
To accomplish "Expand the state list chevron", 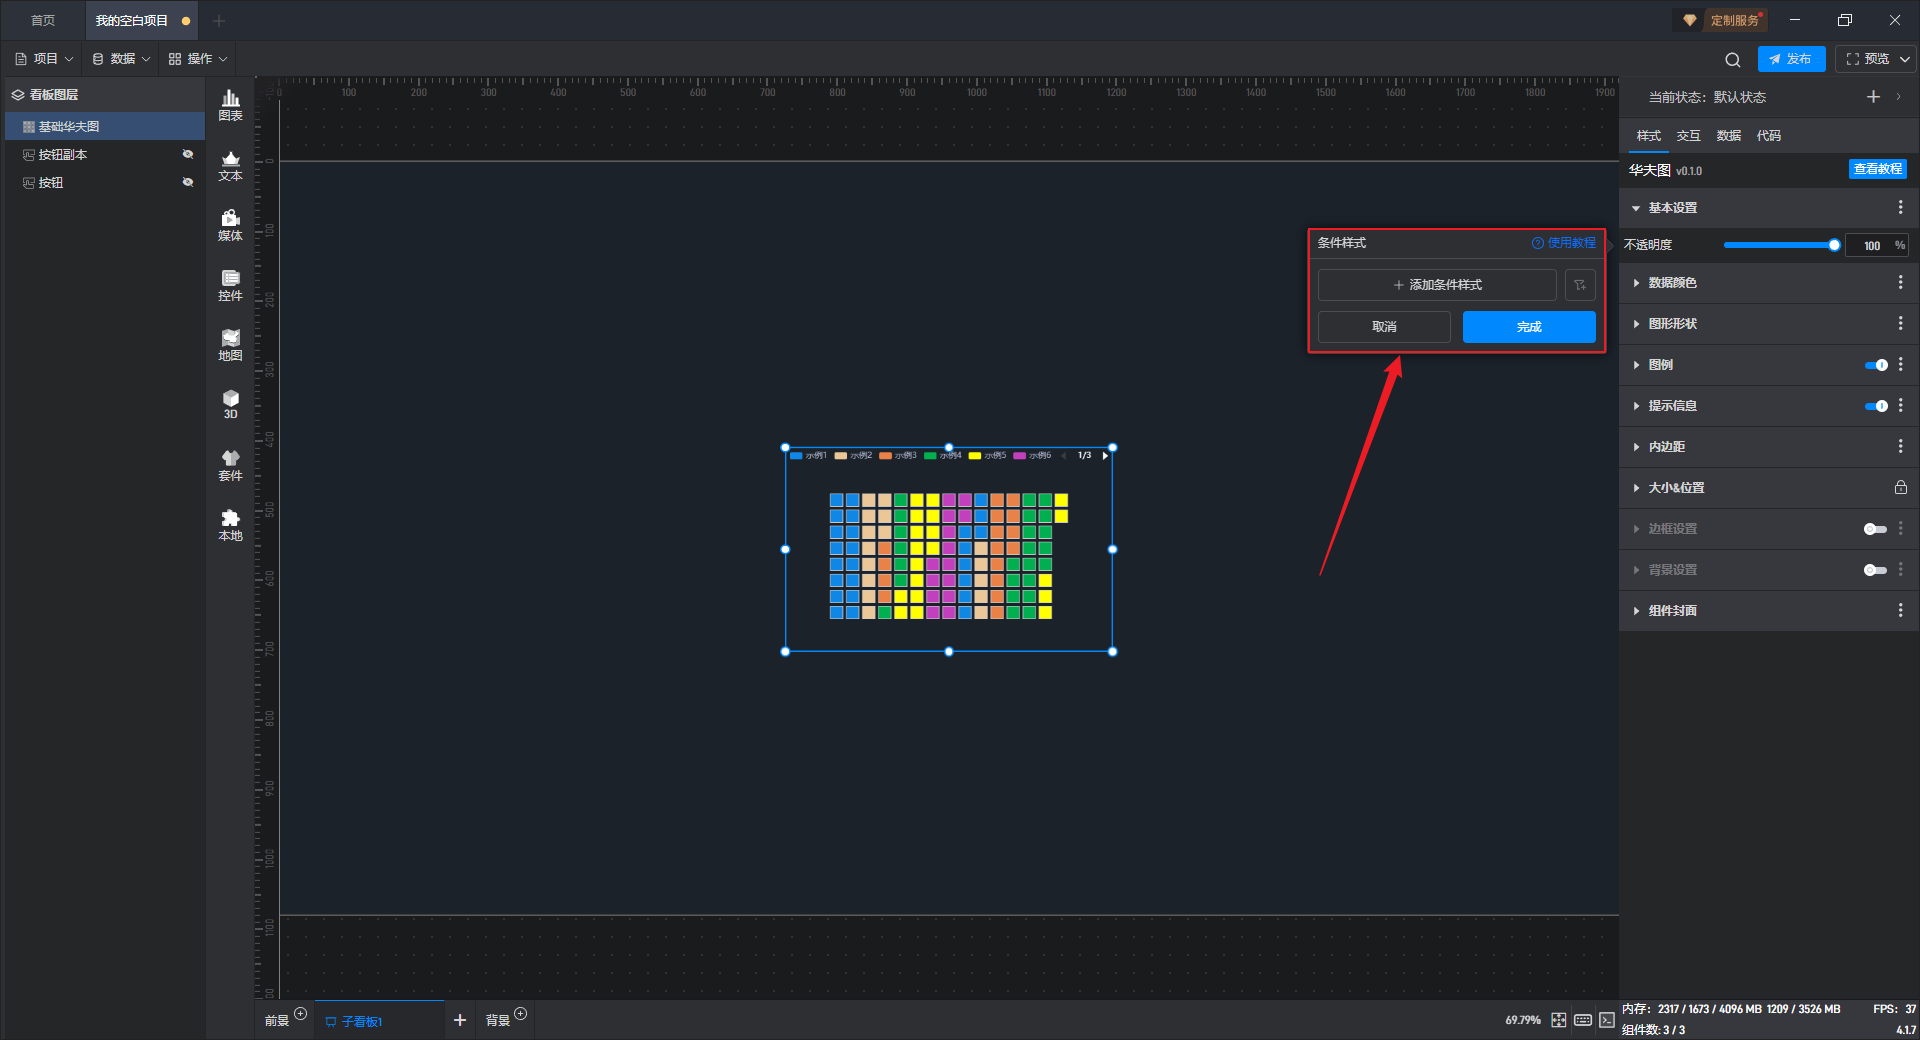I will [1898, 97].
